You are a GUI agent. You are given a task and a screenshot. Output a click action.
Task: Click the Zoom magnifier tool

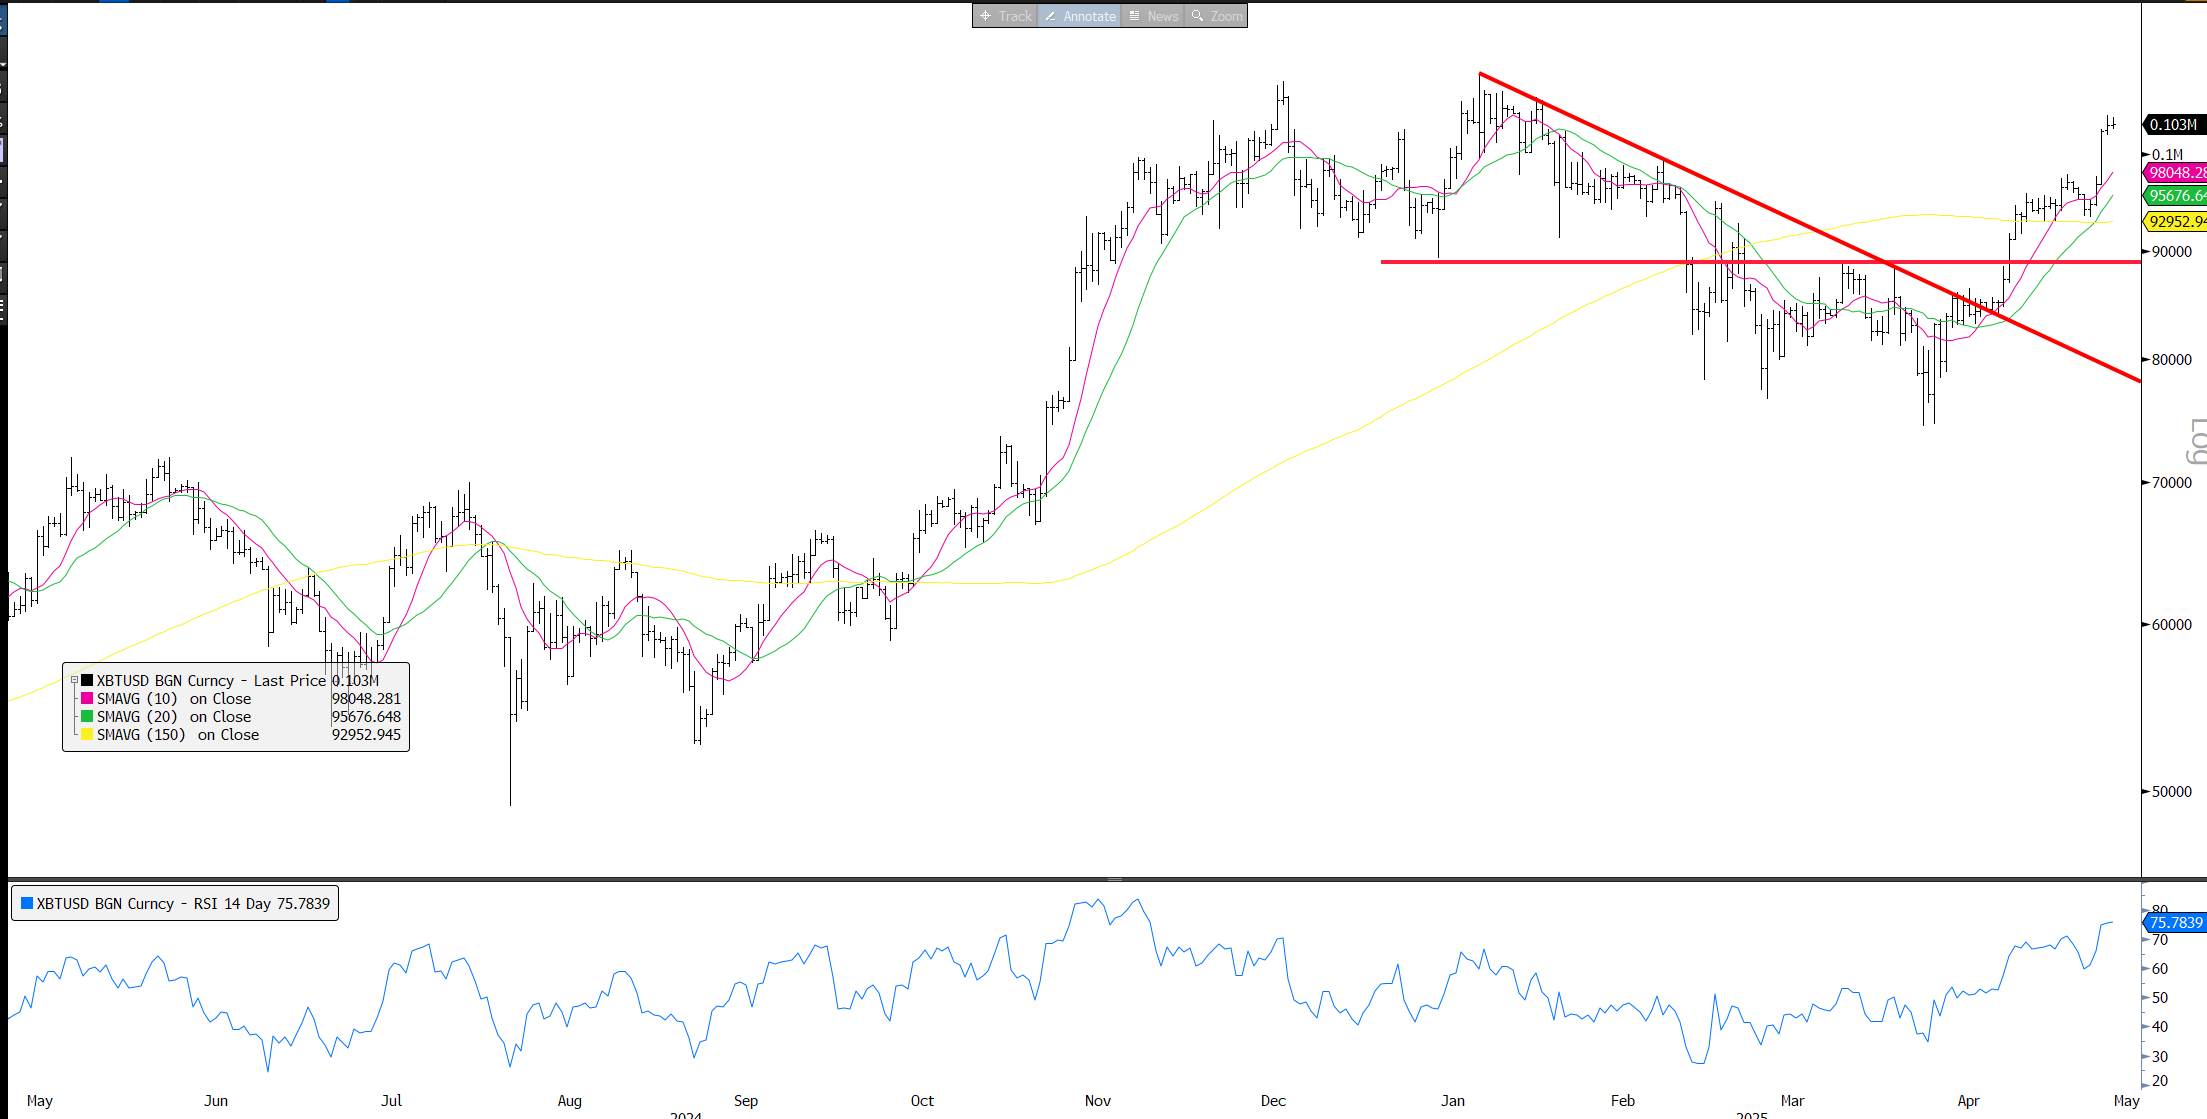1216,16
